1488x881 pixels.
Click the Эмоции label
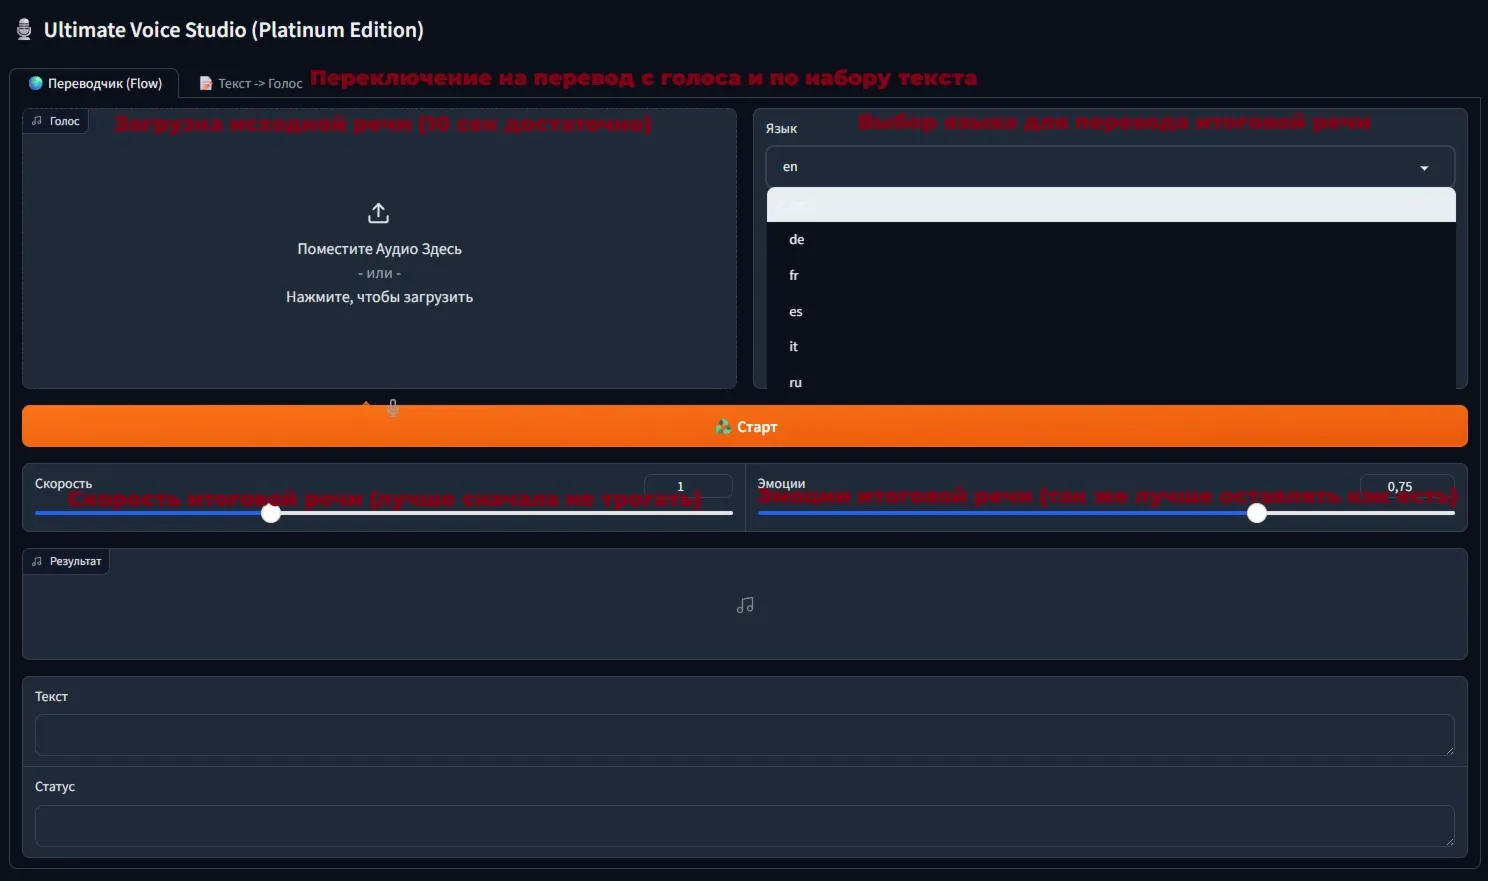781,484
